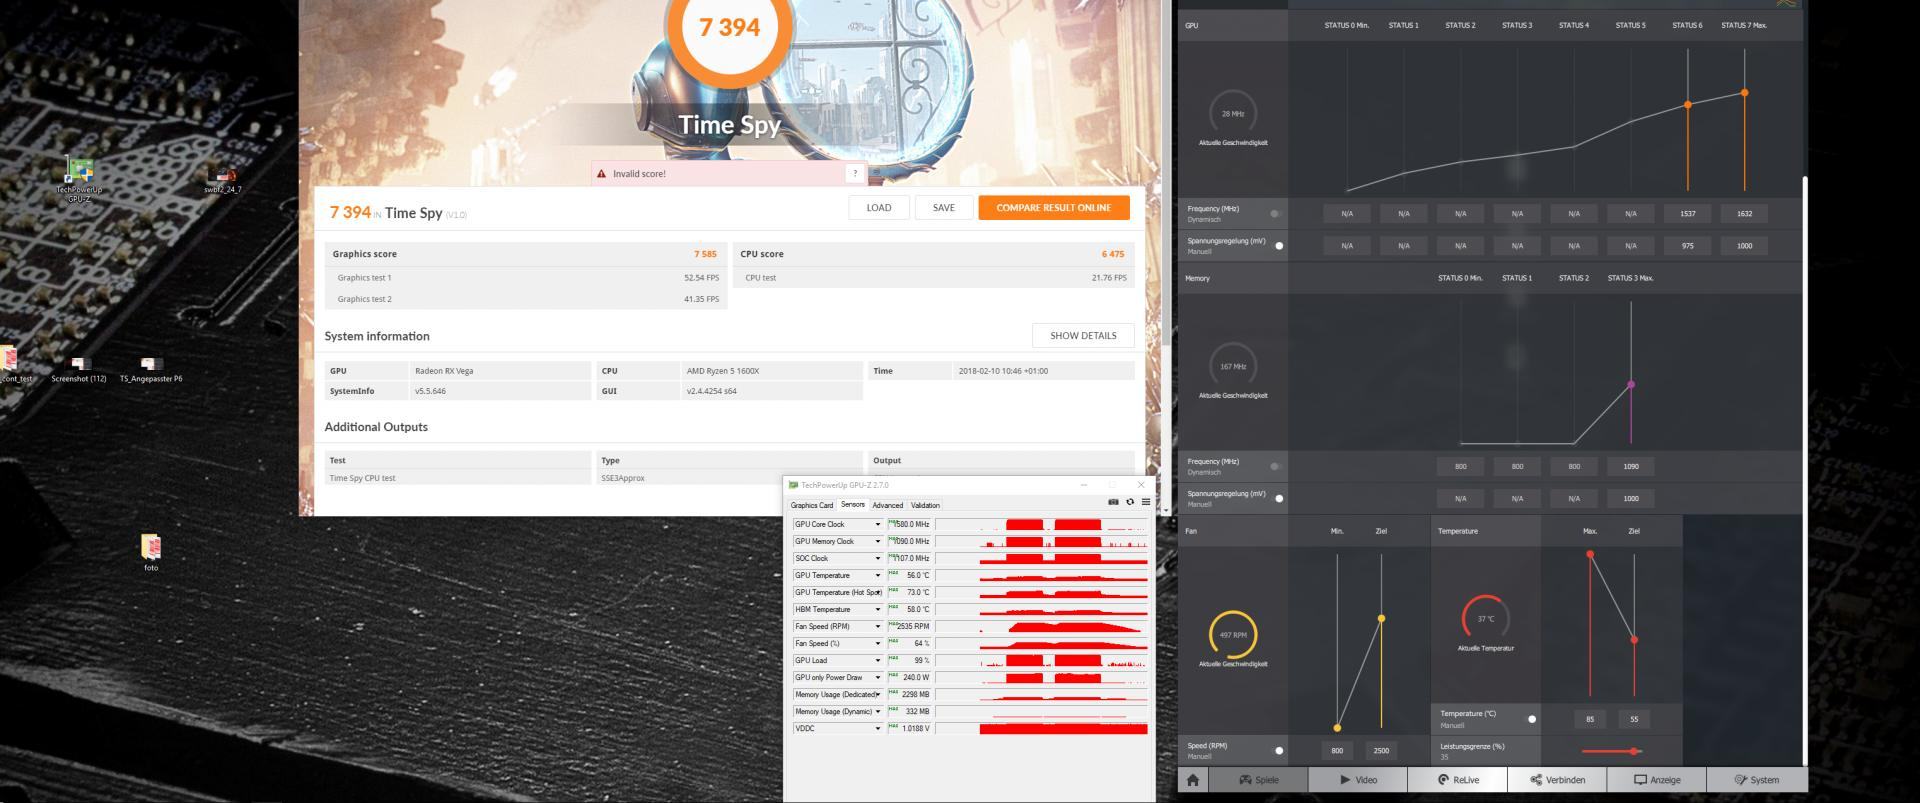Click the invalid score warning triangle icon
Image resolution: width=1920 pixels, height=803 pixels.
click(601, 174)
